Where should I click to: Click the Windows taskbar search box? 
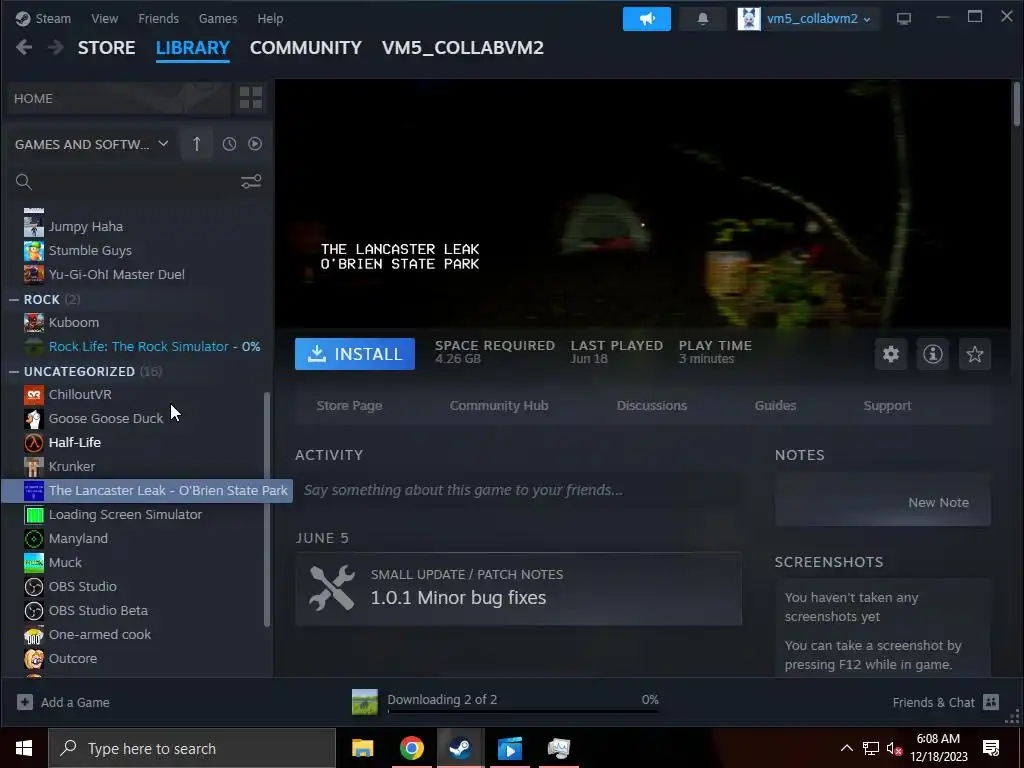click(192, 748)
